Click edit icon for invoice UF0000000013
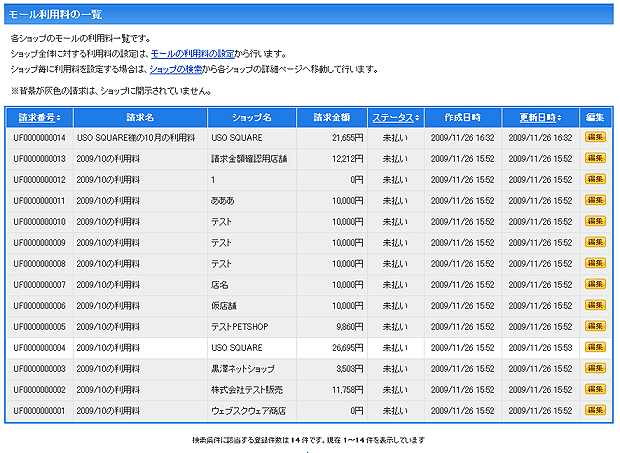620x453 pixels. click(x=594, y=159)
